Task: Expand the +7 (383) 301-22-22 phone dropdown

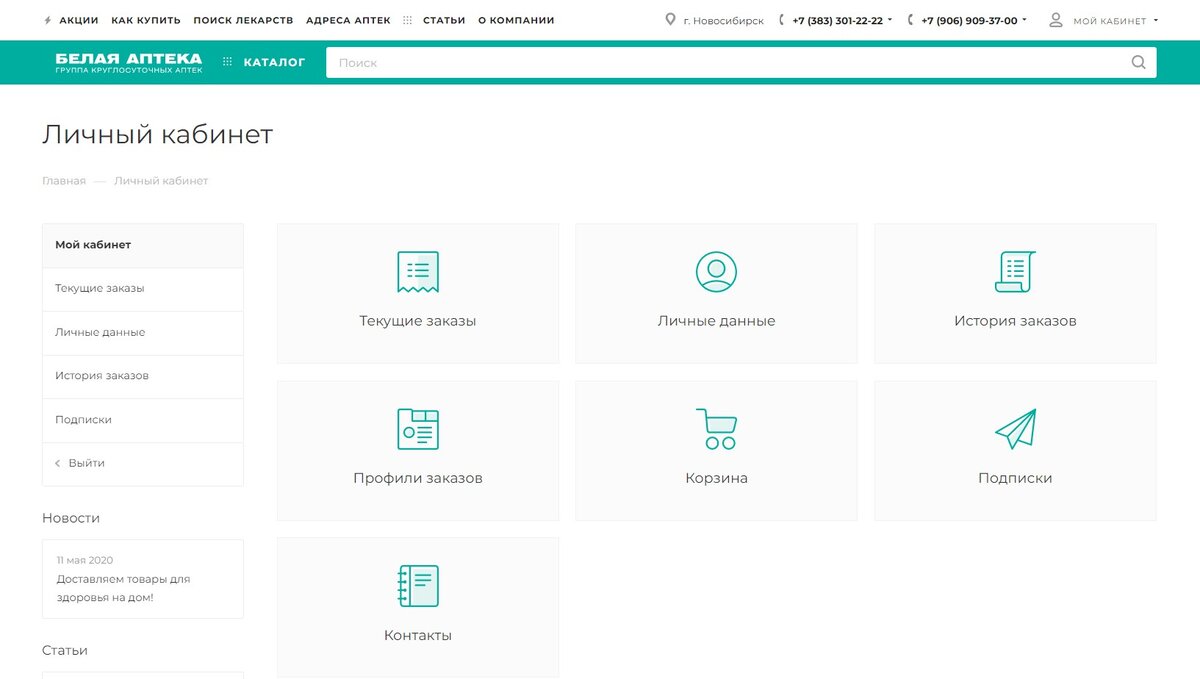Action: coord(890,20)
